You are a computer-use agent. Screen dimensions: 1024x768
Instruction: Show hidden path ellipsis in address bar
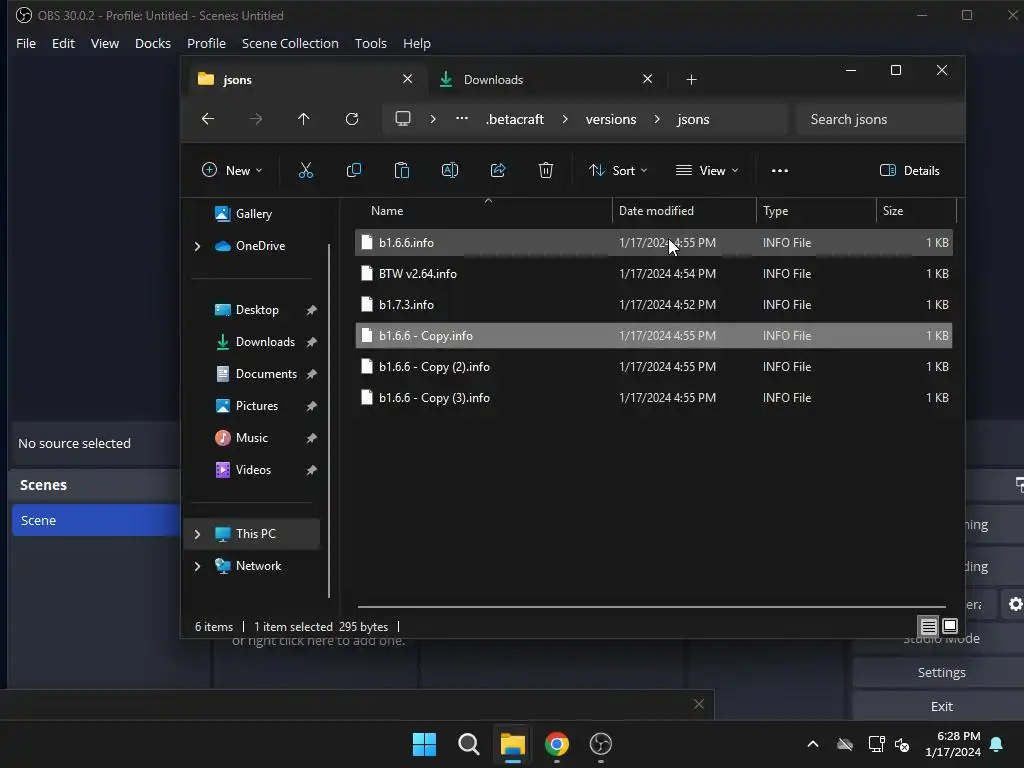click(462, 119)
